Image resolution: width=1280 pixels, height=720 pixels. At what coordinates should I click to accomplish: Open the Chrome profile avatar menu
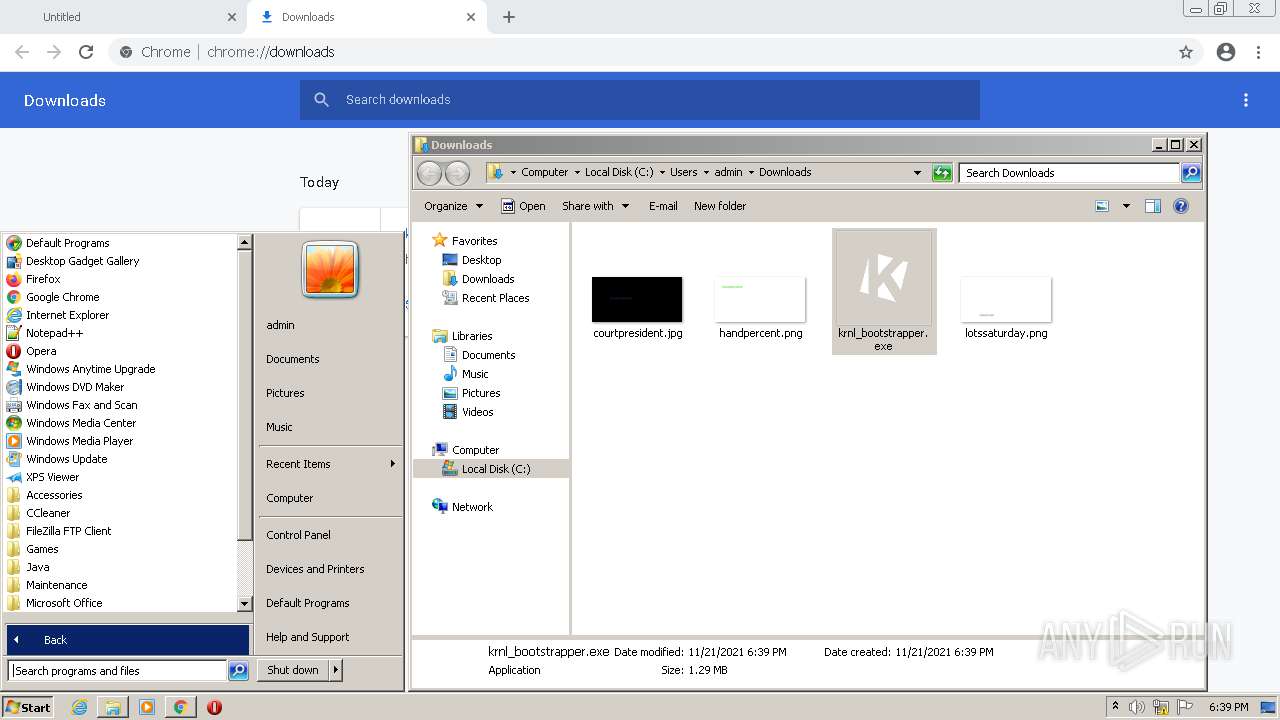pos(1226,52)
